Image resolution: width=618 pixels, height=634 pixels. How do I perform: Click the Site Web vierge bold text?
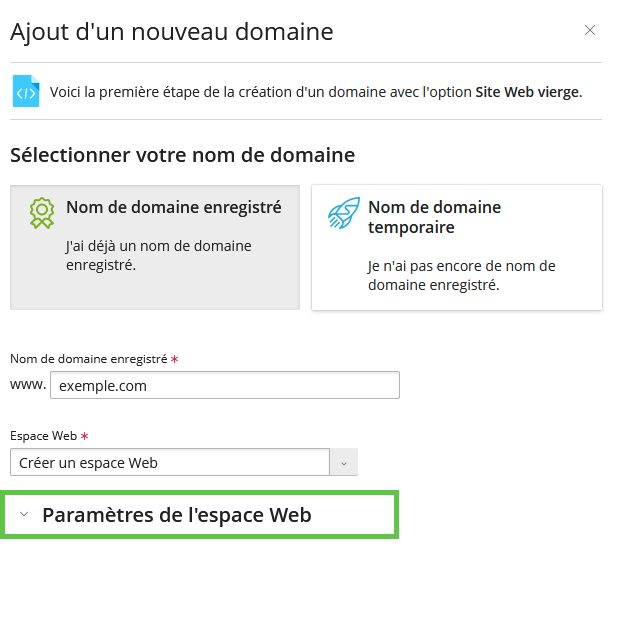click(x=528, y=92)
